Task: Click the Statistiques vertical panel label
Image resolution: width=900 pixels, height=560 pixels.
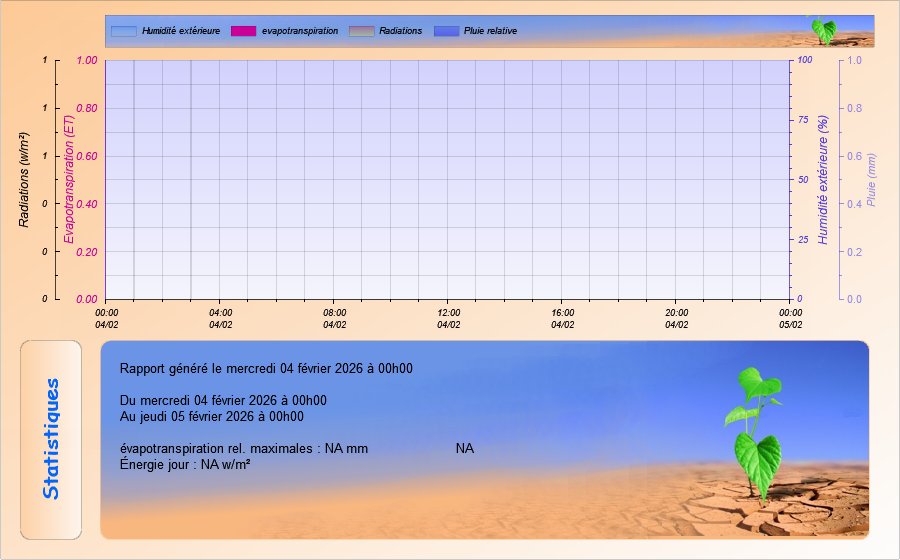Action: (51, 439)
